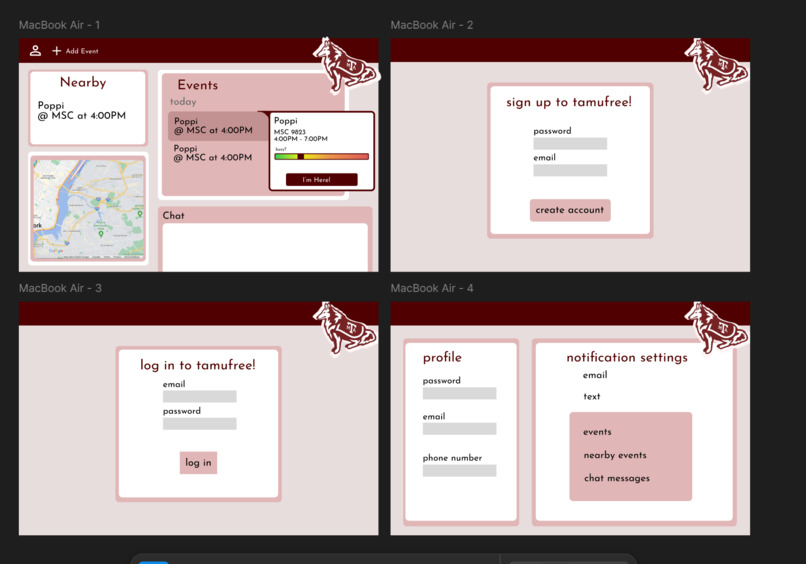Select the MacBook Air - 3 frame label
The width and height of the screenshot is (806, 564).
[x=60, y=288]
